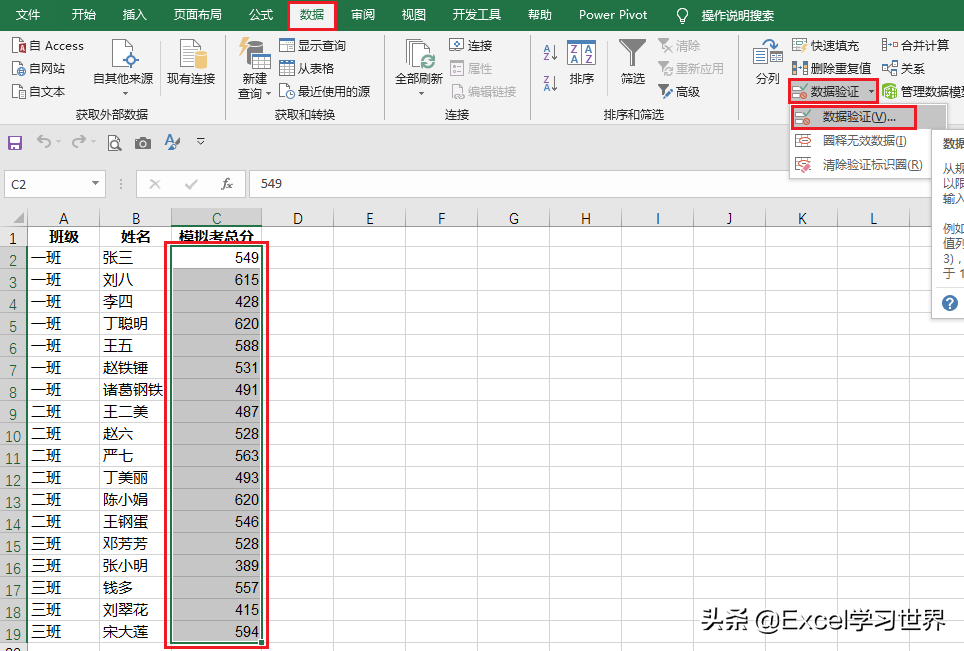Click 连接 in connections group

470,45
